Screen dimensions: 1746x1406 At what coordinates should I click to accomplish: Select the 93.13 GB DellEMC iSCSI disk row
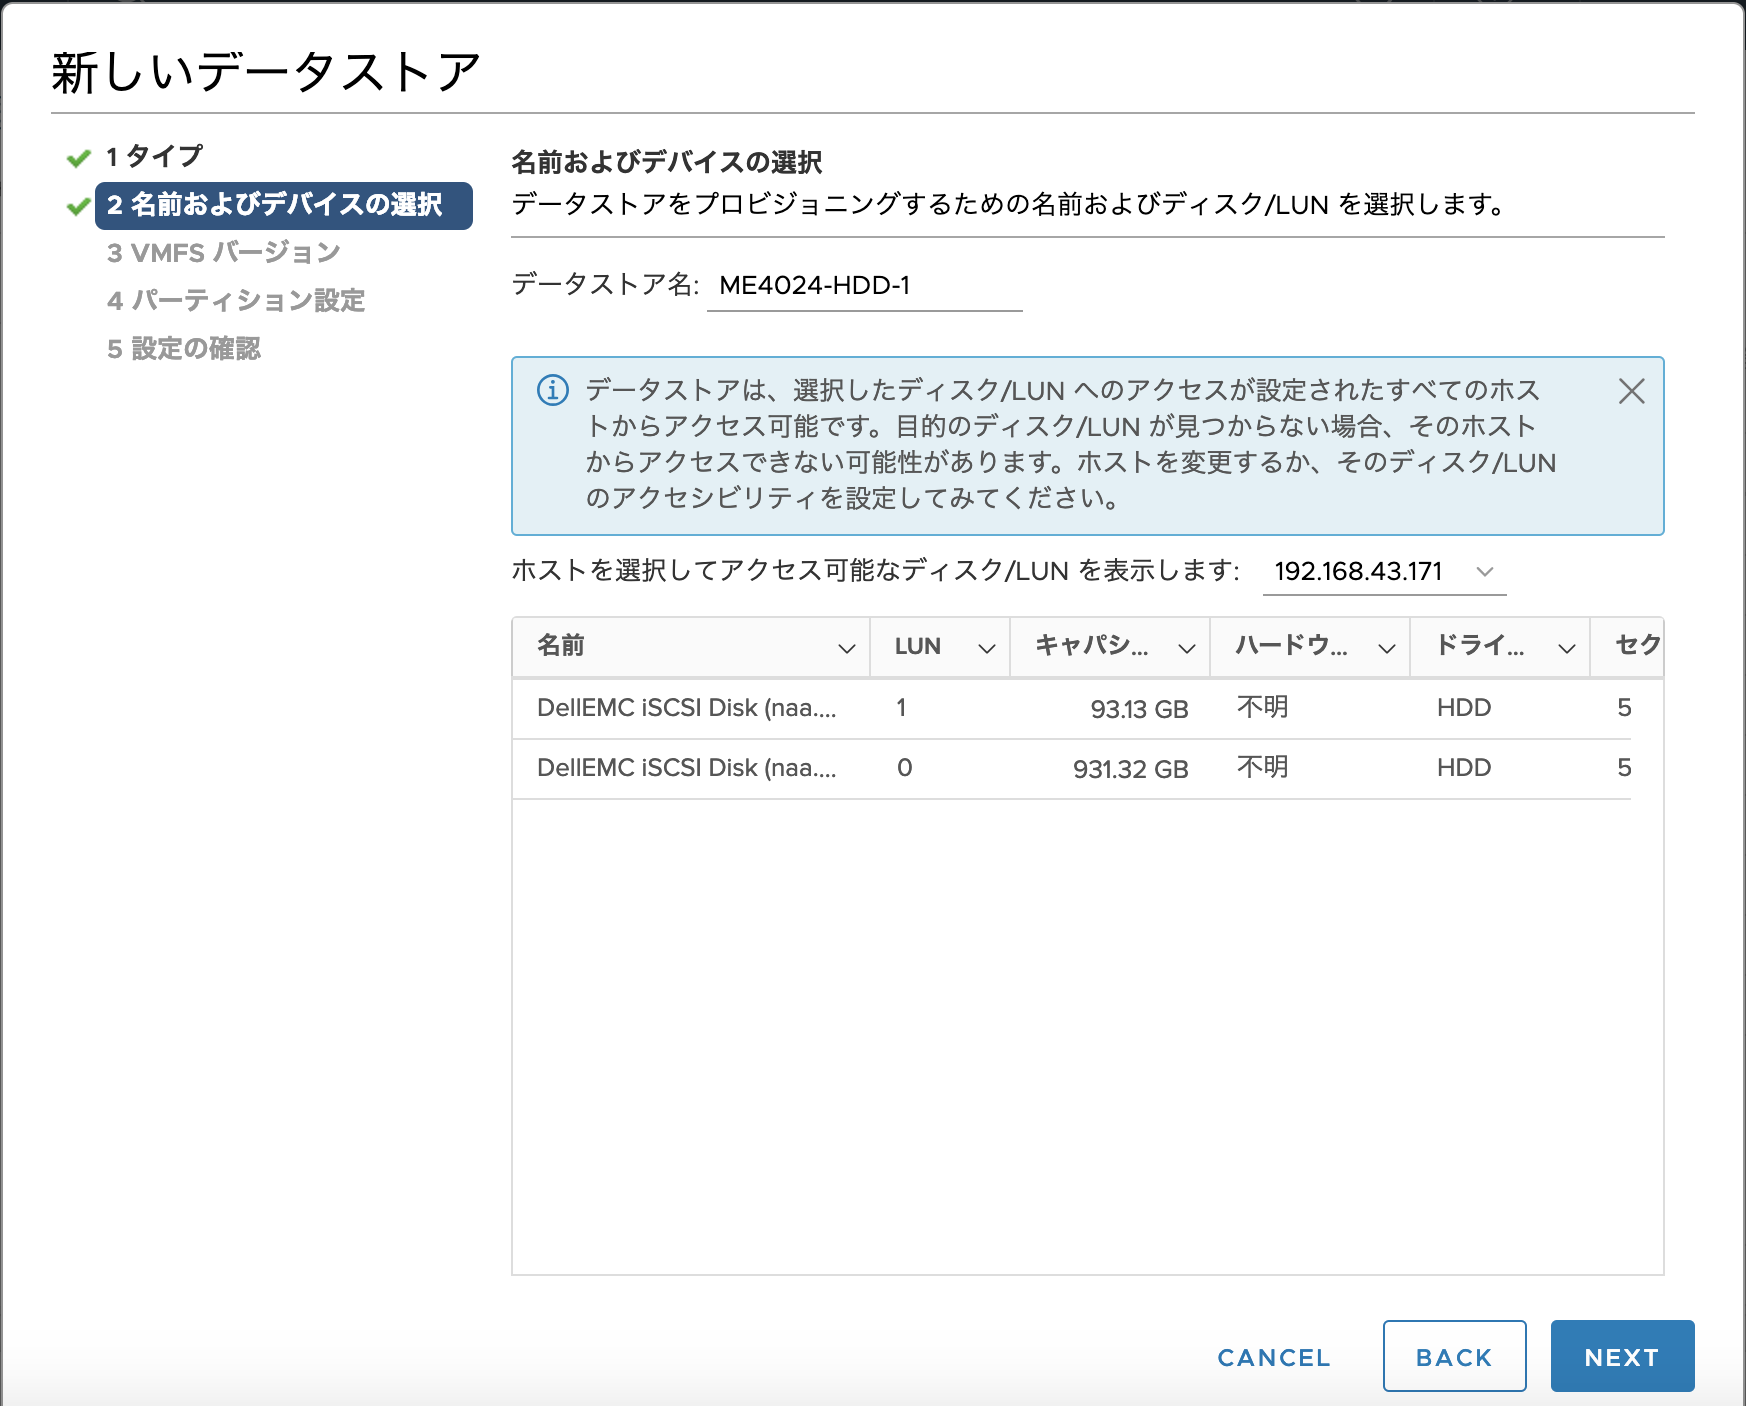coord(1070,709)
